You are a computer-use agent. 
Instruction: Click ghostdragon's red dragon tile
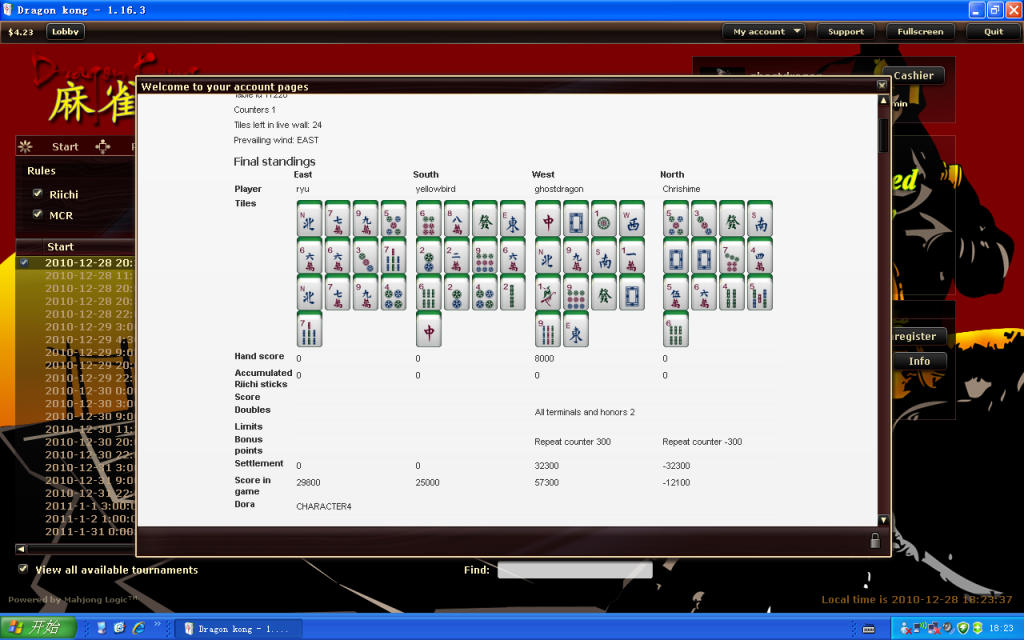click(548, 219)
